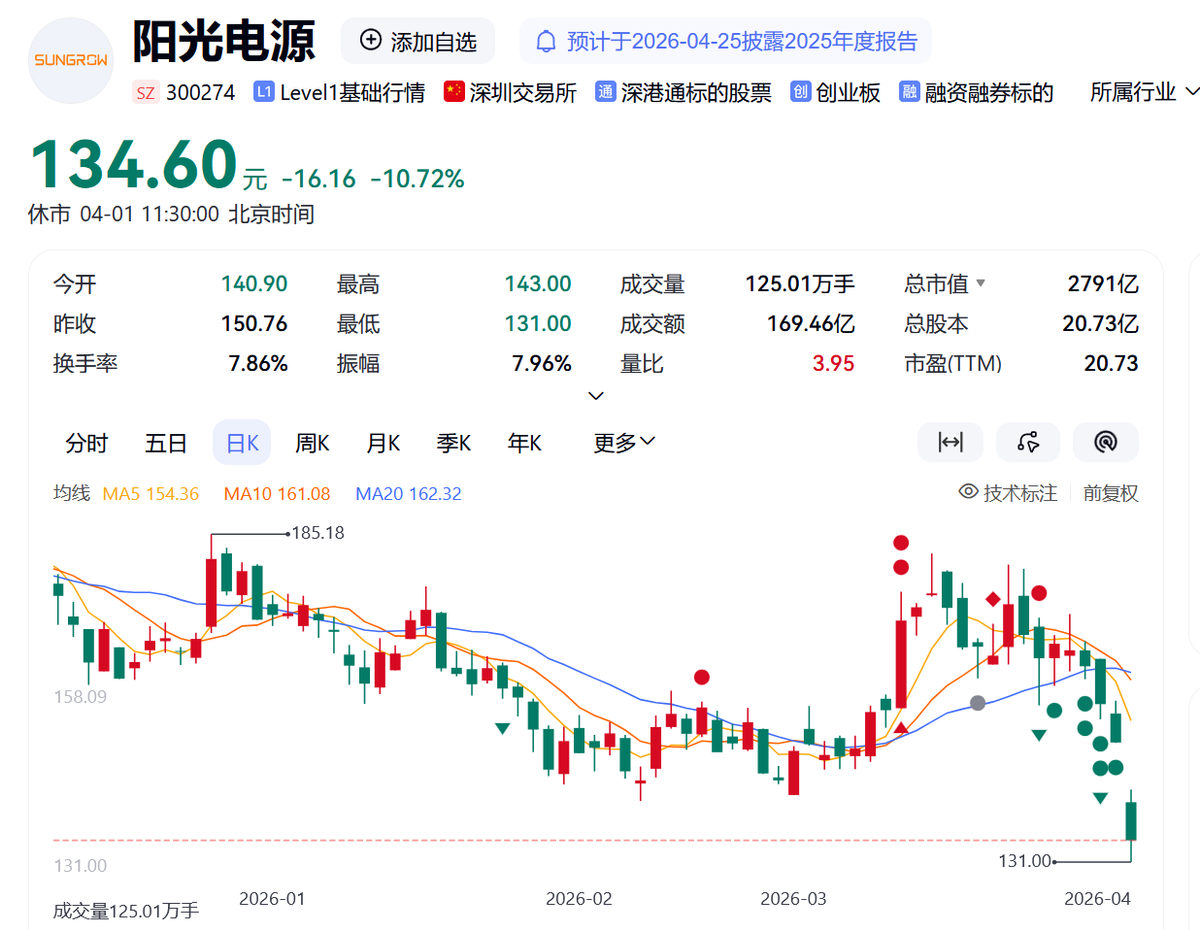Click the red diamond chart marker
This screenshot has height=930, width=1200.
993,599
